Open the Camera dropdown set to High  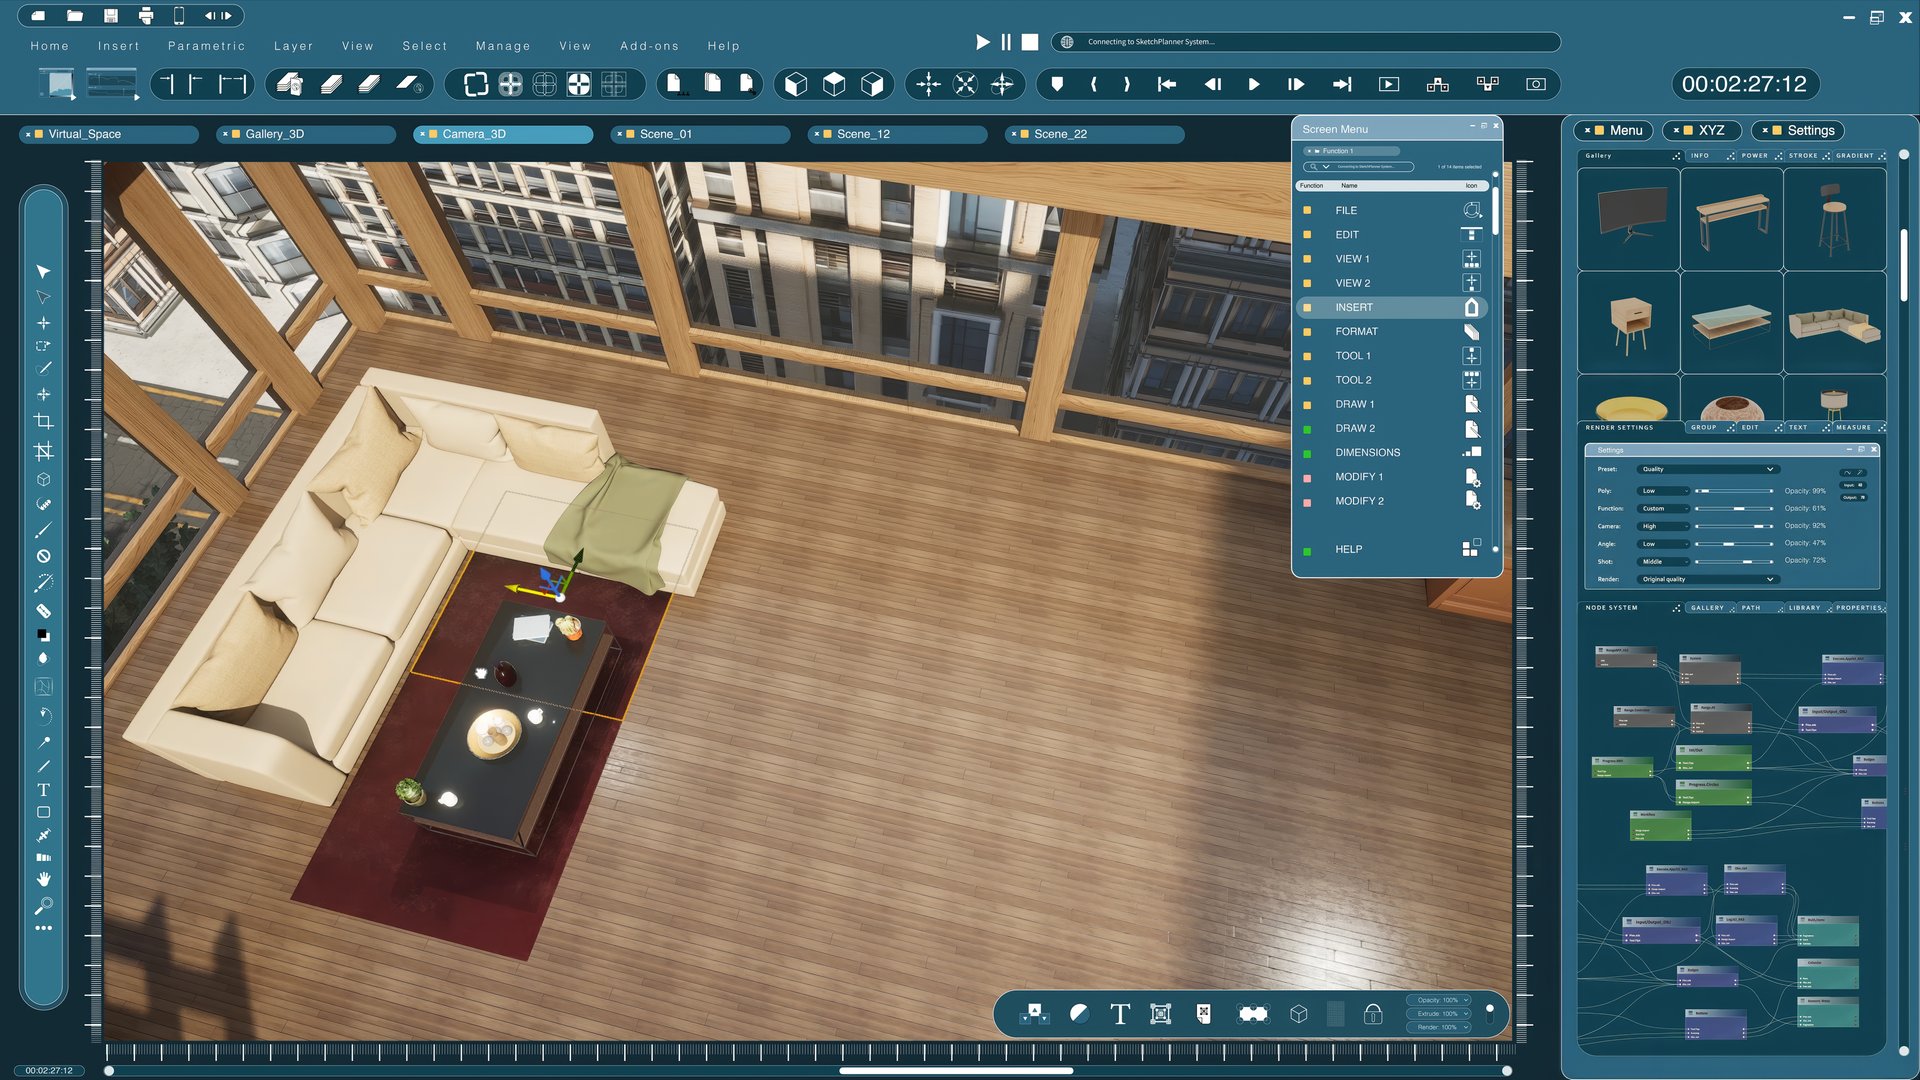[1663, 526]
